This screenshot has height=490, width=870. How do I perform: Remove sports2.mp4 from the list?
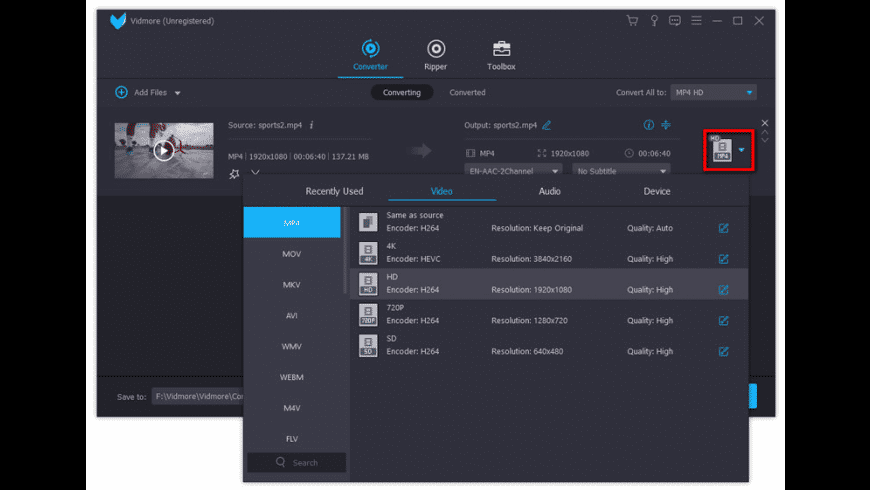point(765,123)
